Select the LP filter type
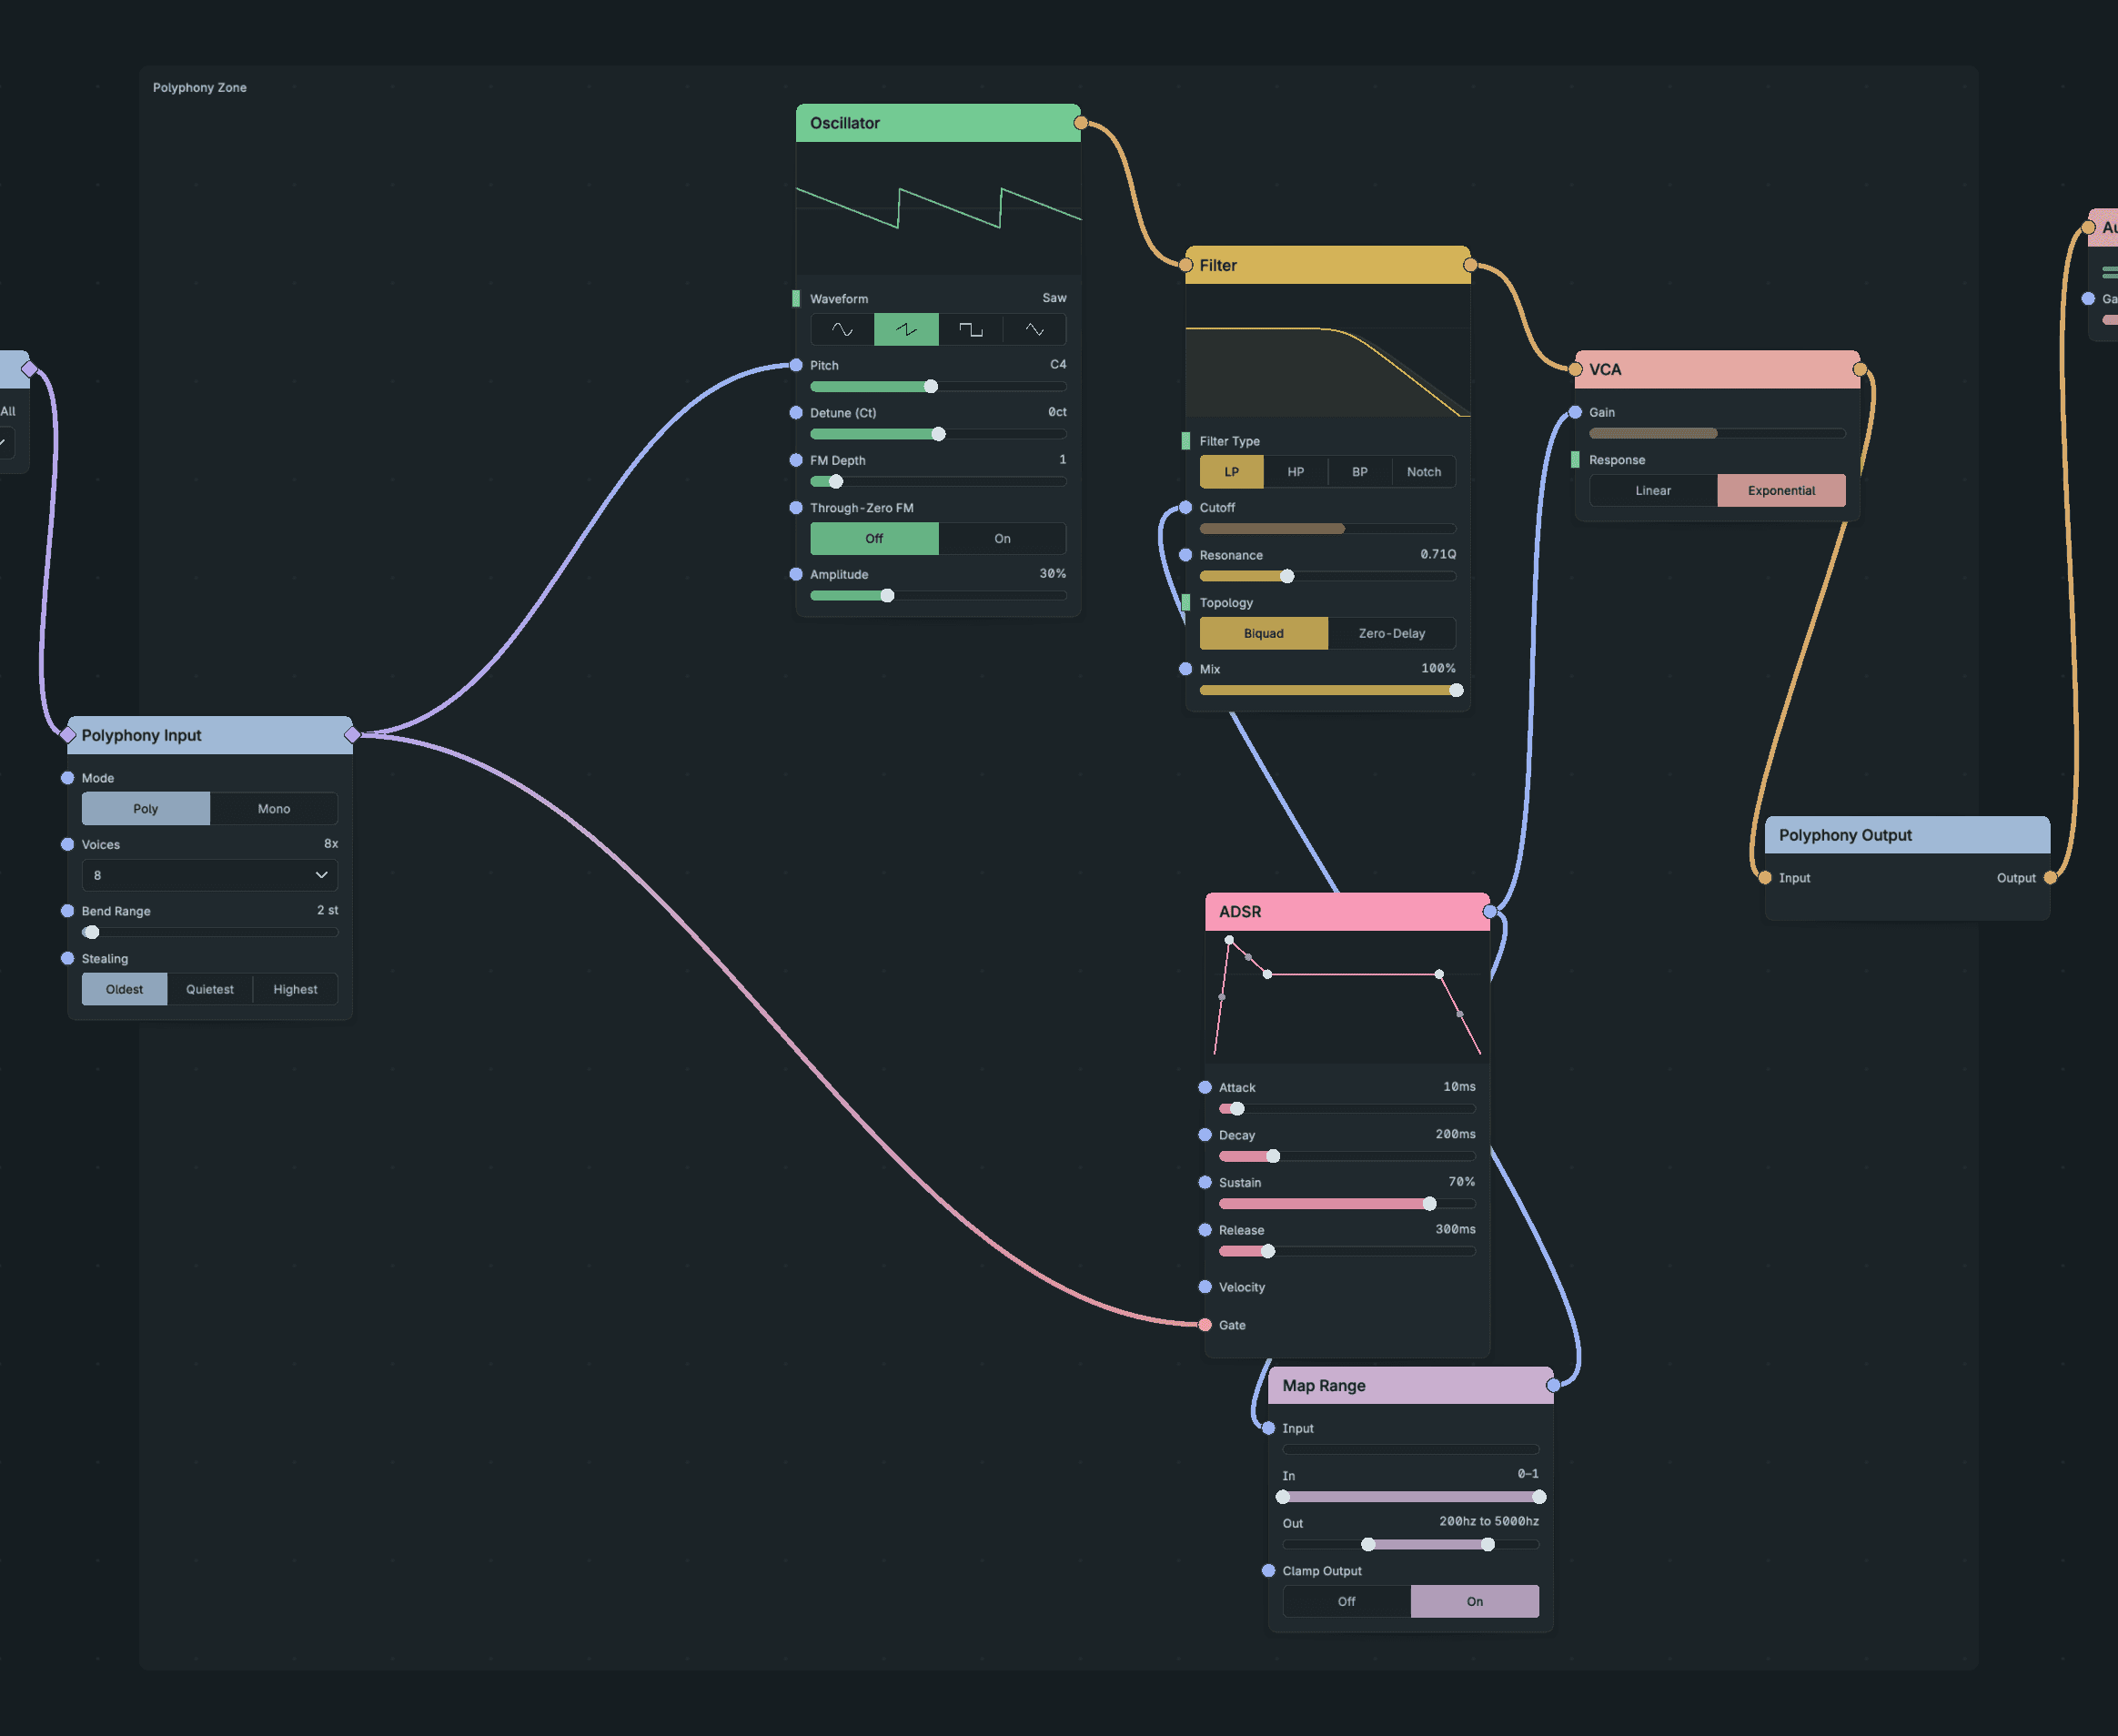This screenshot has width=2118, height=1736. pos(1232,472)
